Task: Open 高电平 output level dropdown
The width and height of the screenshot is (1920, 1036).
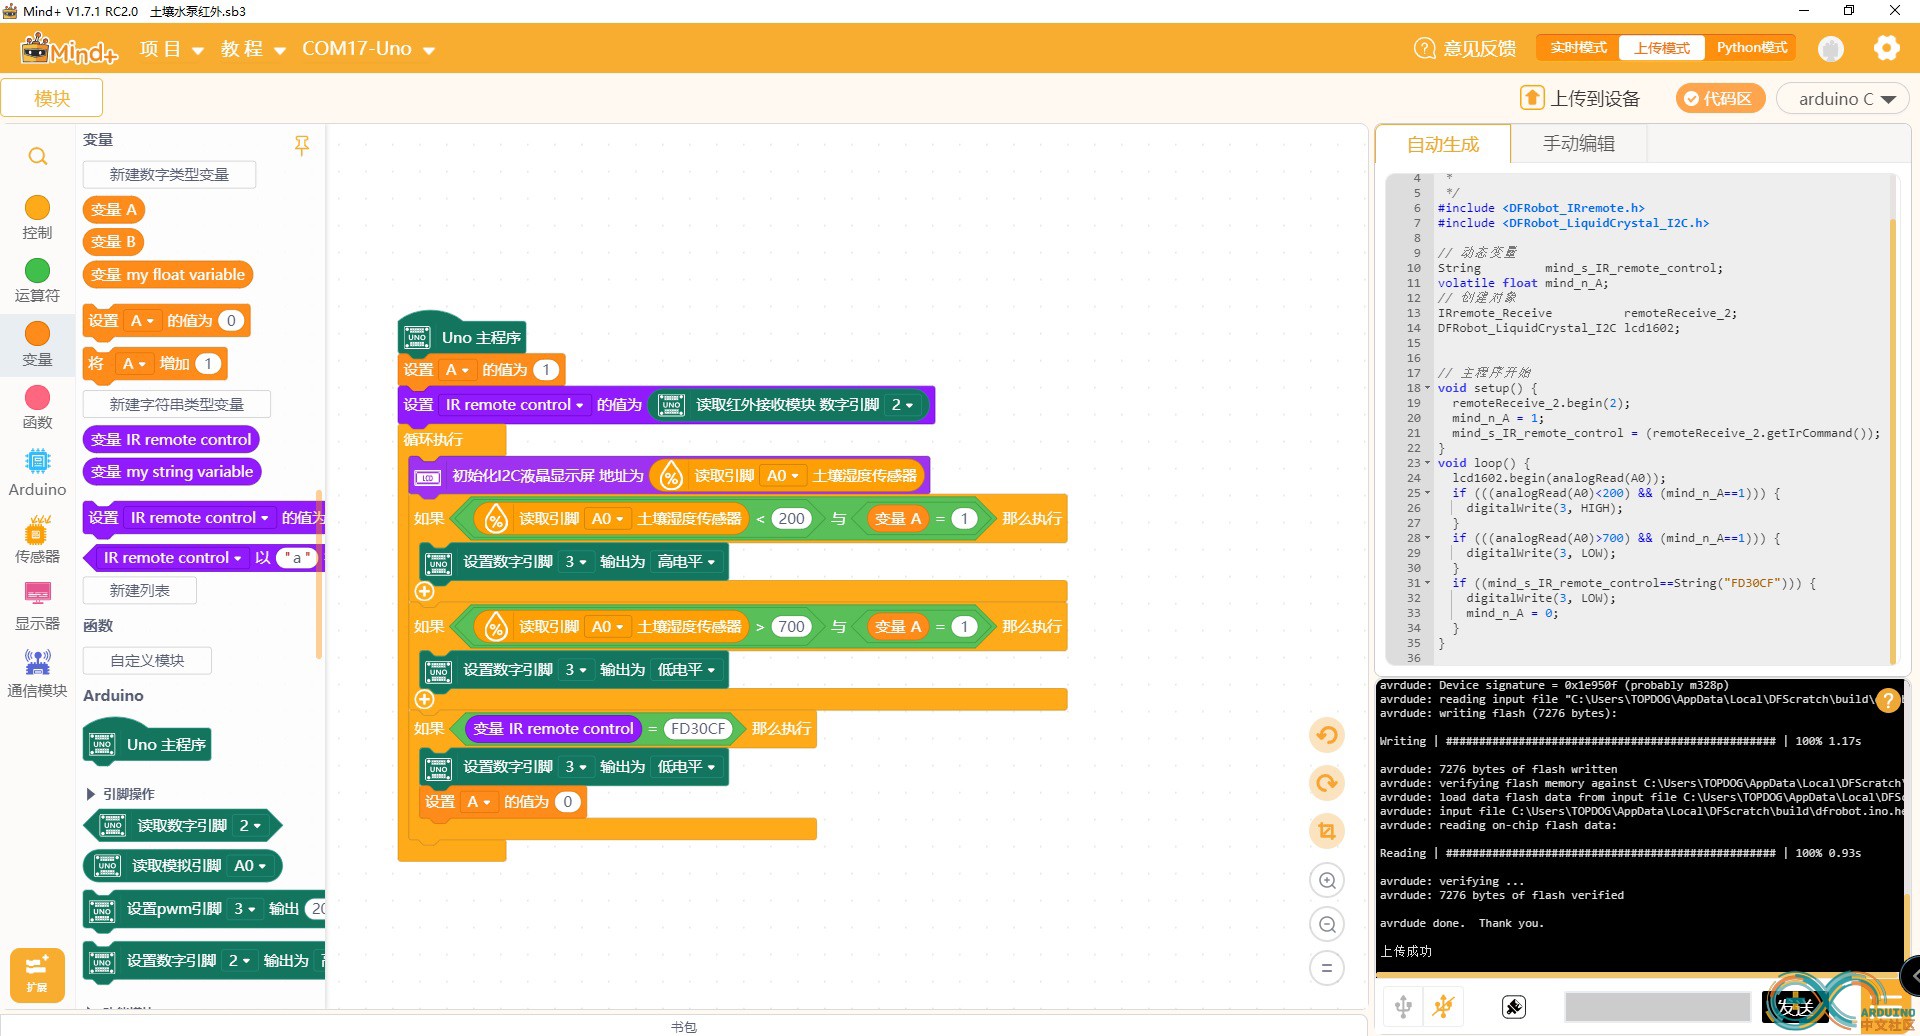Action: click(686, 562)
